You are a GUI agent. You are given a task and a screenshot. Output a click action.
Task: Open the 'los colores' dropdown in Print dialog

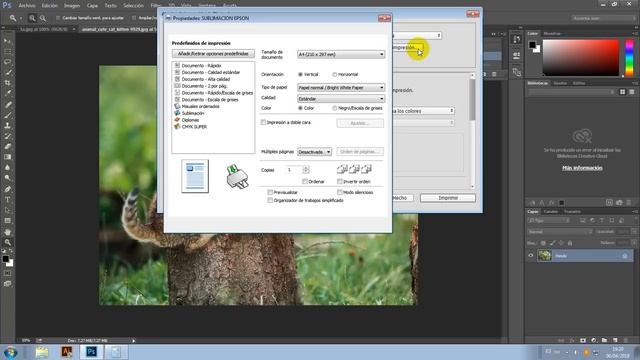tap(423, 111)
